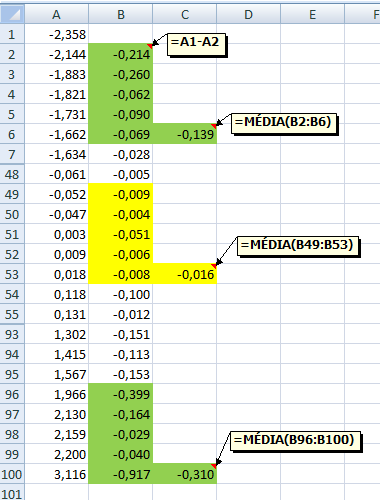
Task: Click cell C100 with average -0,310
Action: [x=185, y=474]
